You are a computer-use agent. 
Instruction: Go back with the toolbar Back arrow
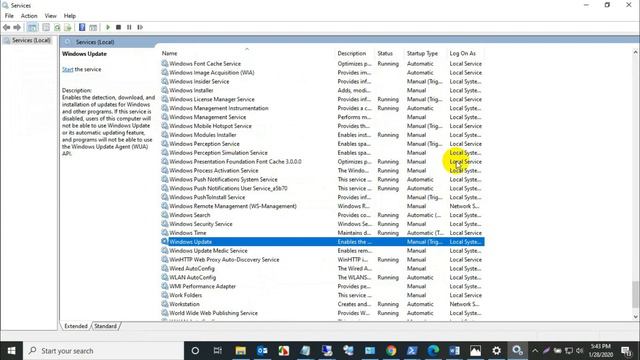pos(7,27)
